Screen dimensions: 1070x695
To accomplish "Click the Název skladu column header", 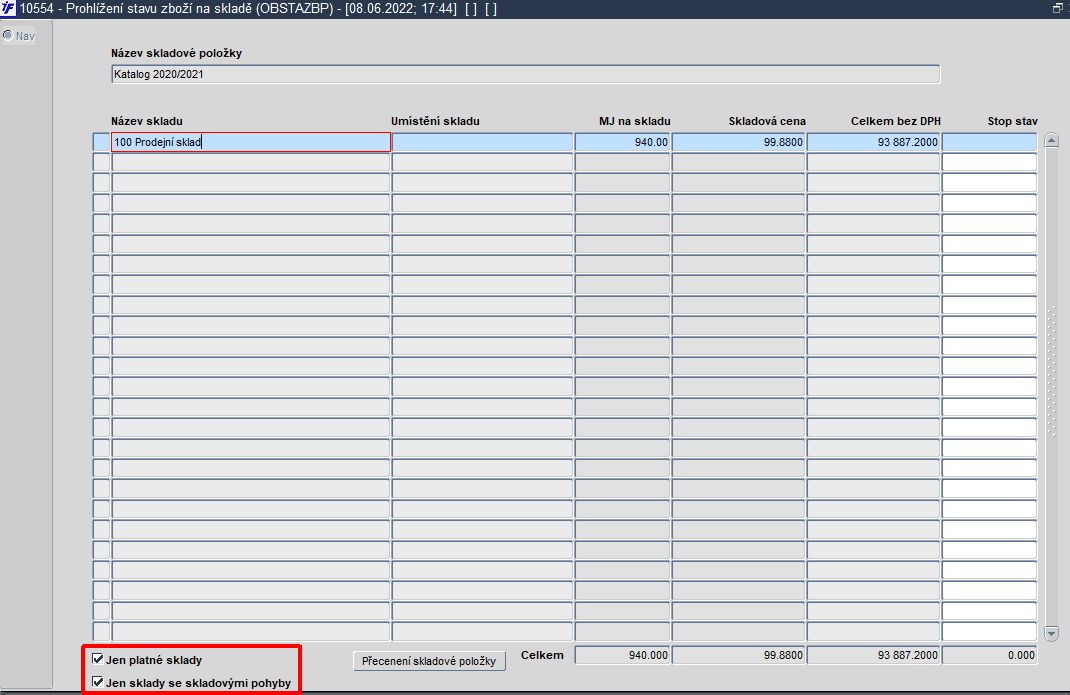I will click(147, 121).
